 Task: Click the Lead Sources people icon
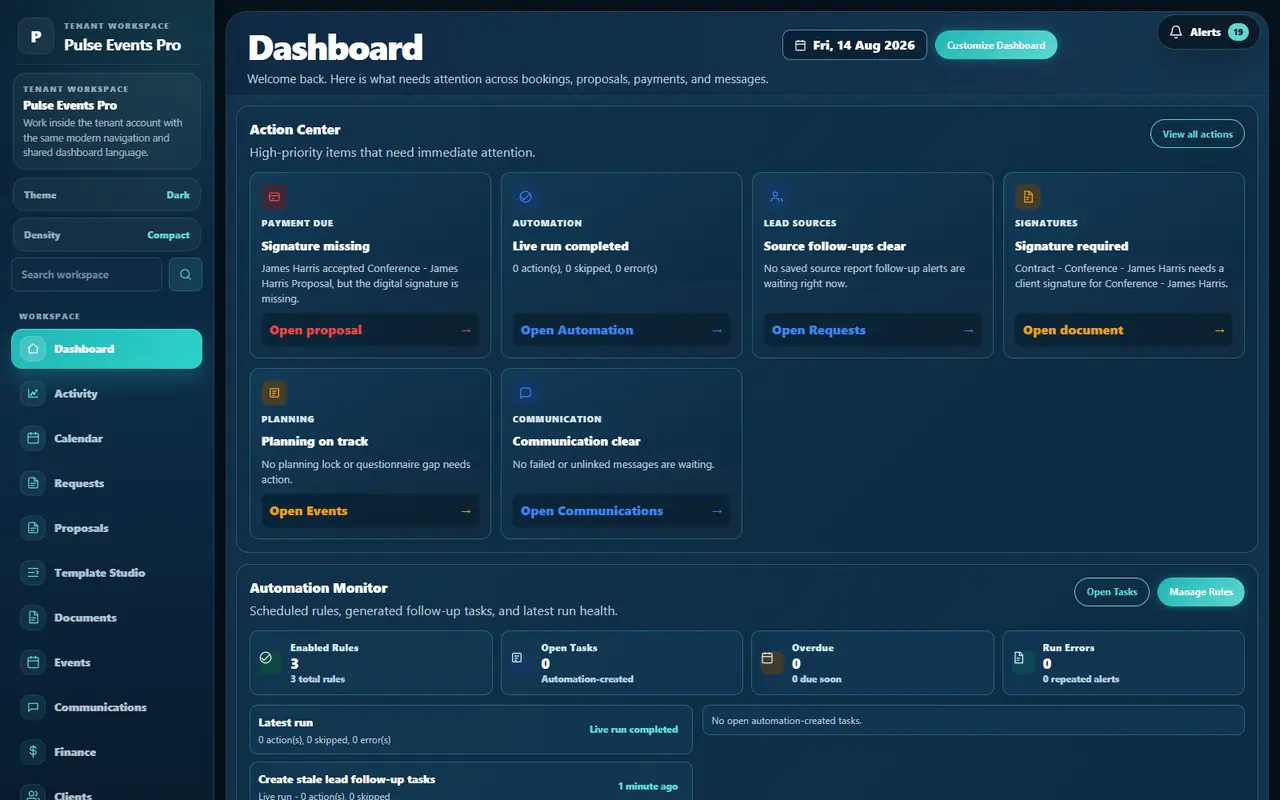point(776,197)
